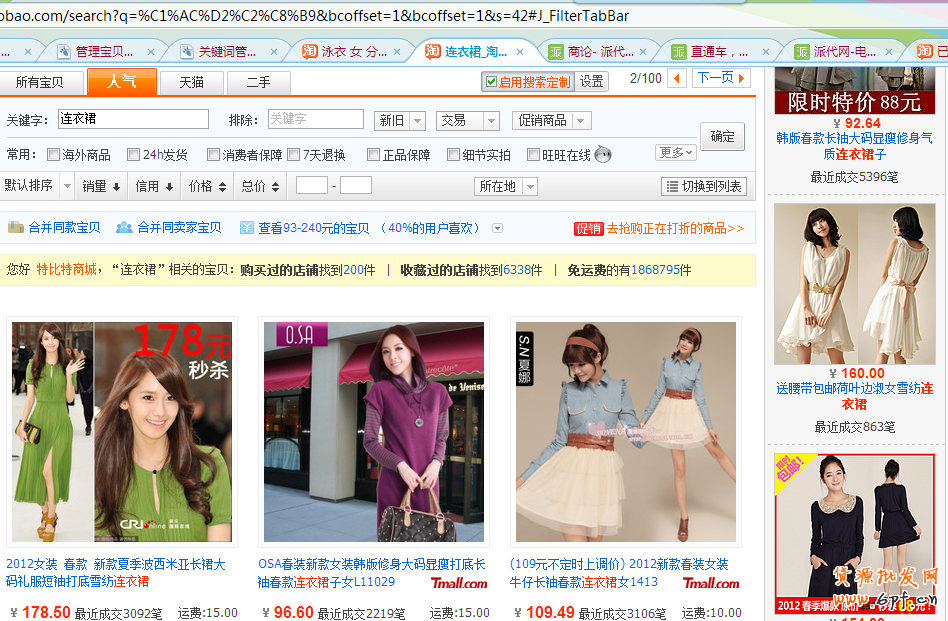Close the 商论- 派代 browser tab

coord(643,52)
